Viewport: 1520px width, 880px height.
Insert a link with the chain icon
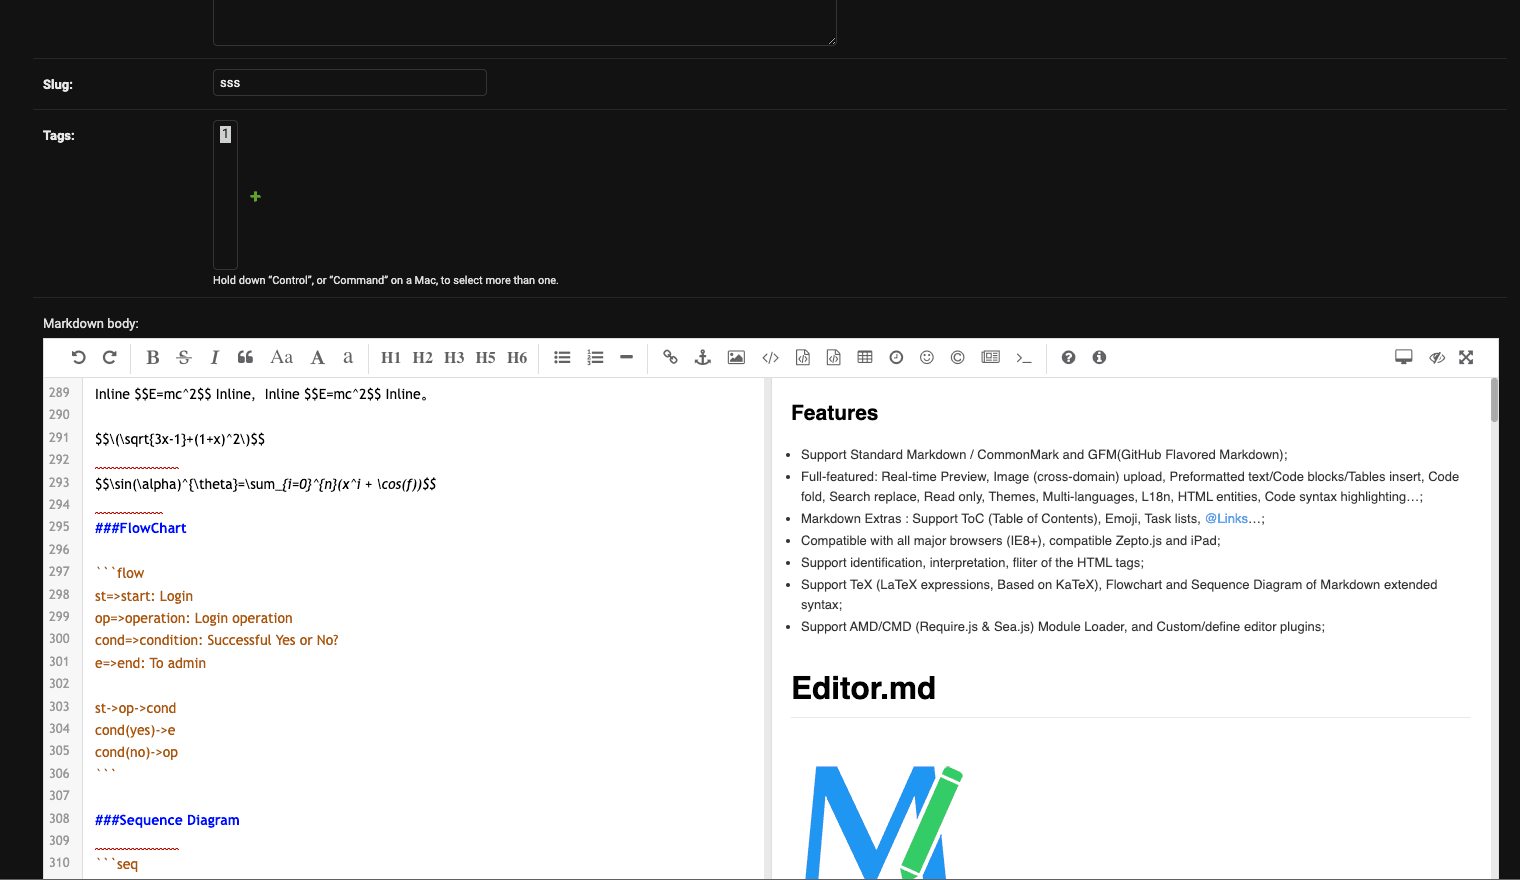point(670,358)
